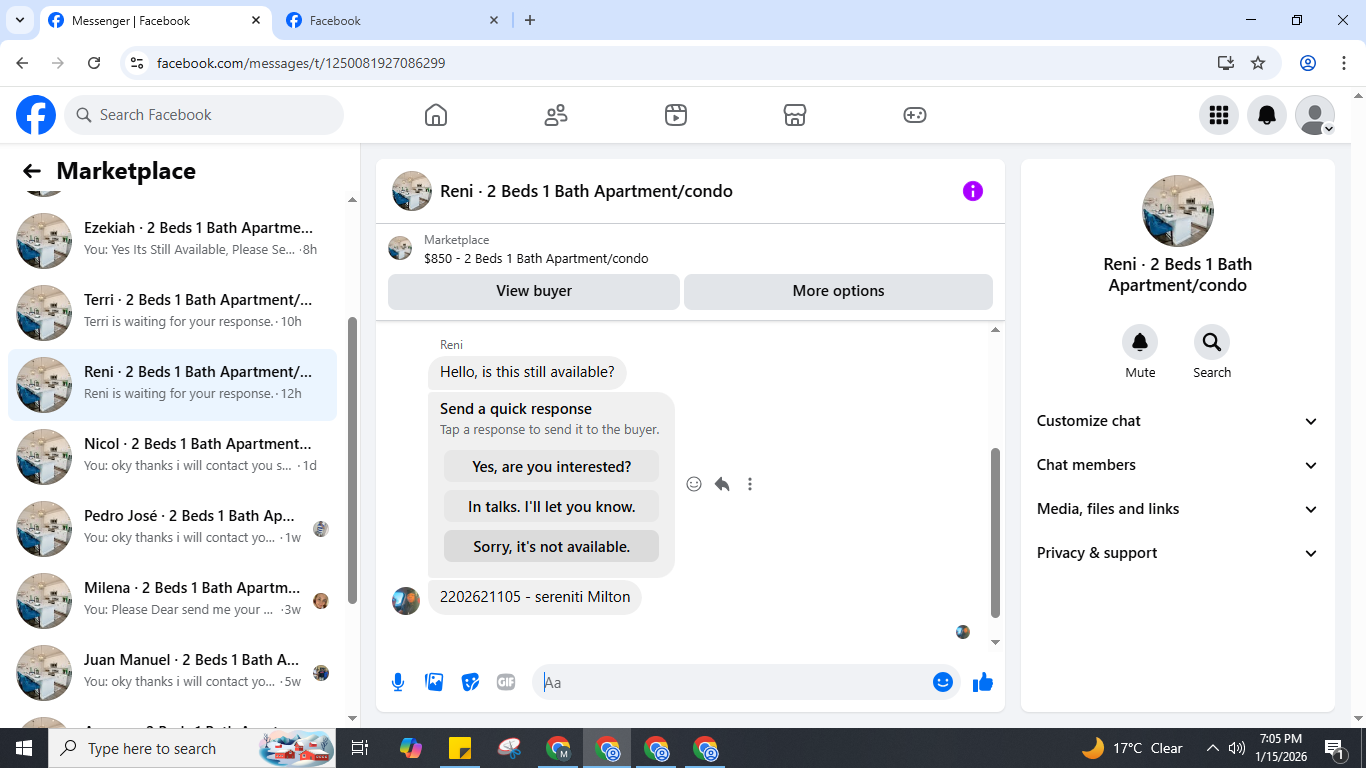Image resolution: width=1366 pixels, height=768 pixels.
Task: Switch to the Messenger | Facebook tab
Action: (x=155, y=20)
